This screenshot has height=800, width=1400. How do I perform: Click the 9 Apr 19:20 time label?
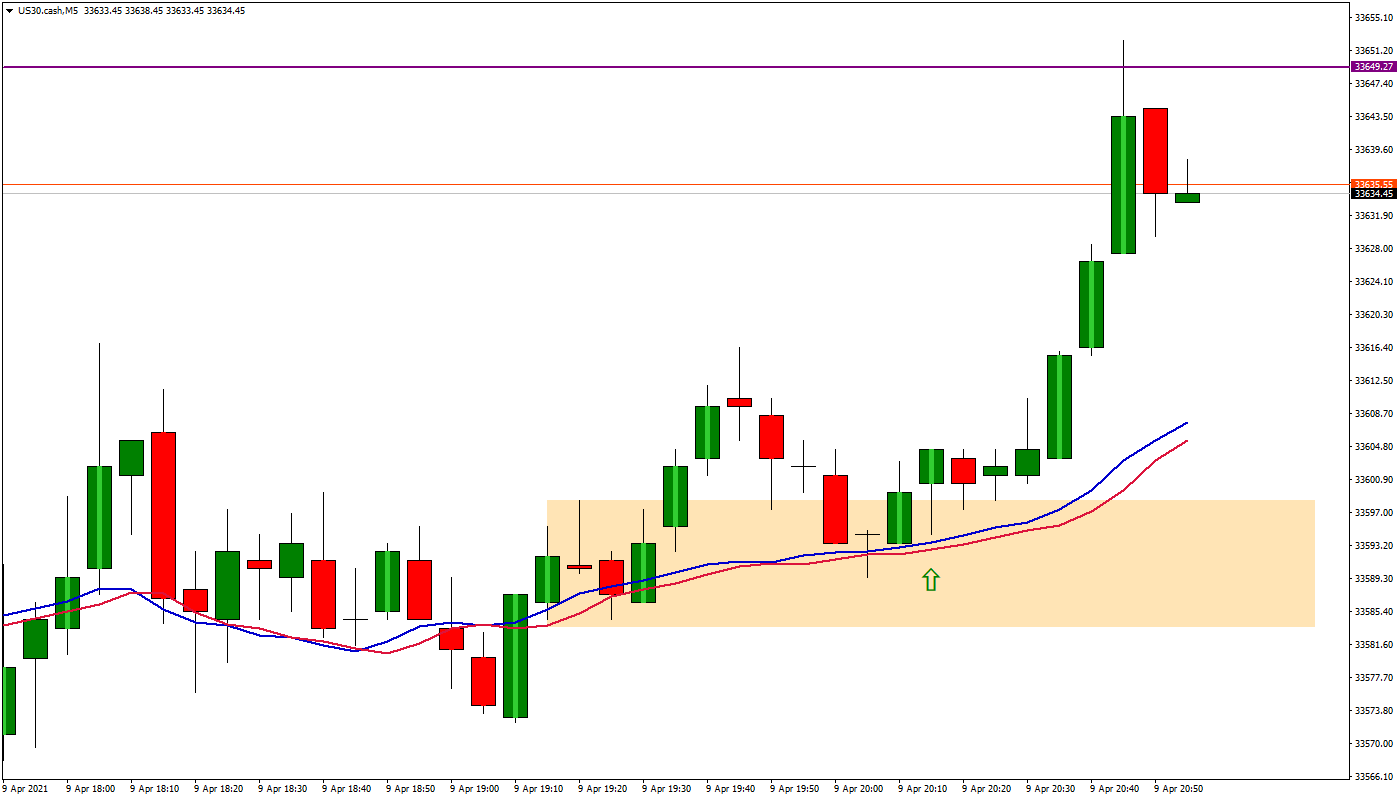coord(603,789)
